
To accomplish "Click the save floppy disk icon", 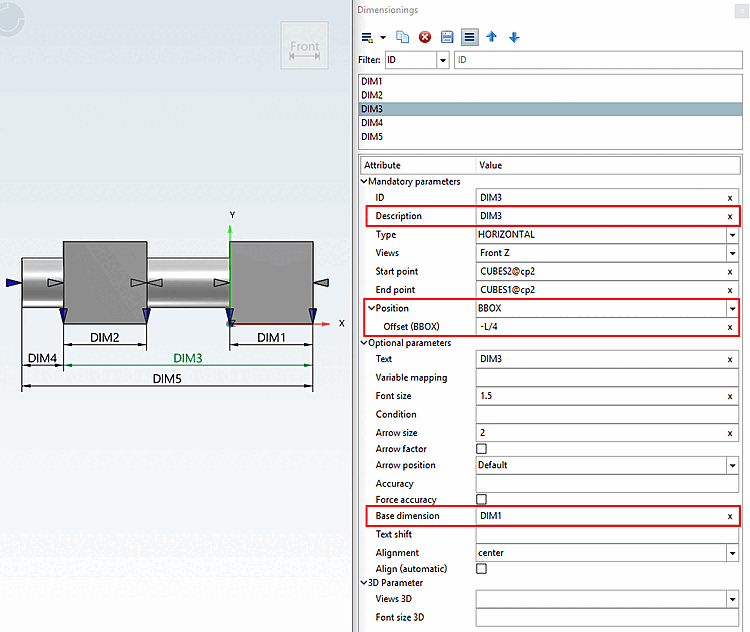I will tap(447, 37).
